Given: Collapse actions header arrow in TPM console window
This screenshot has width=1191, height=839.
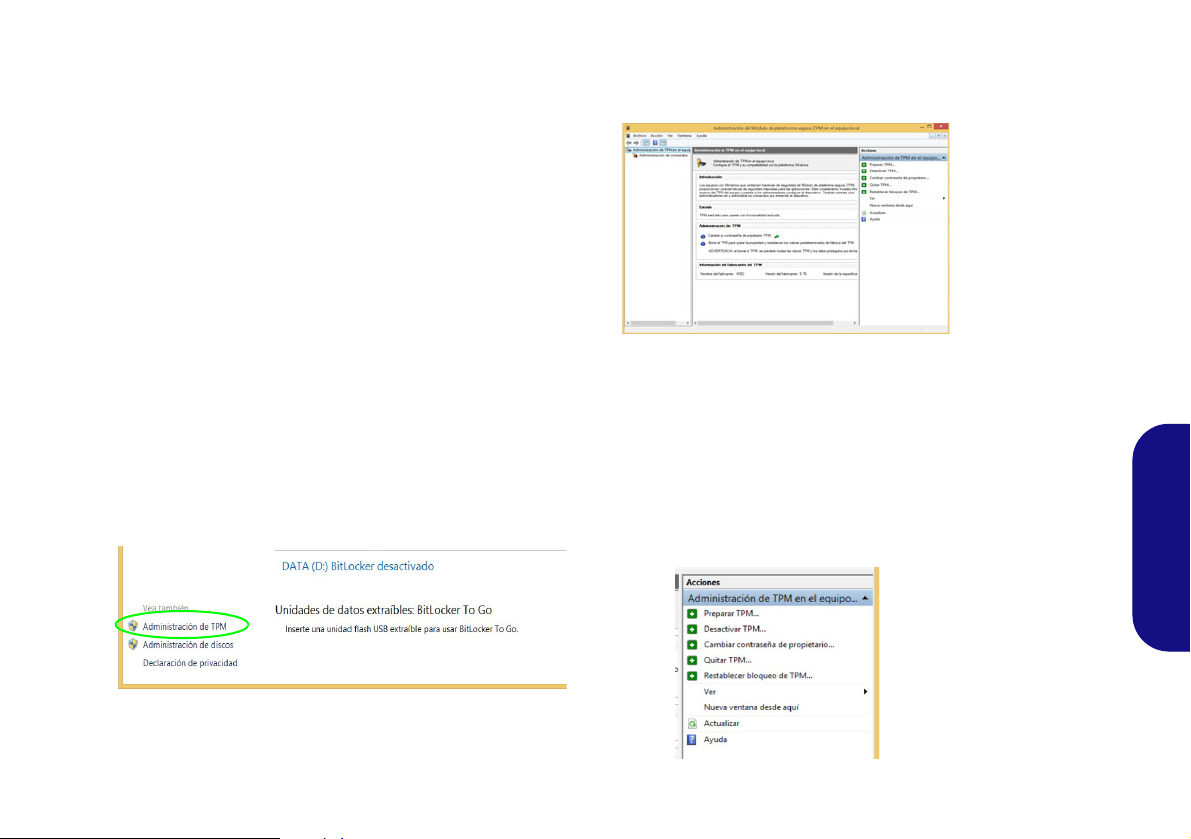Looking at the screenshot, I should pyautogui.click(x=944, y=158).
